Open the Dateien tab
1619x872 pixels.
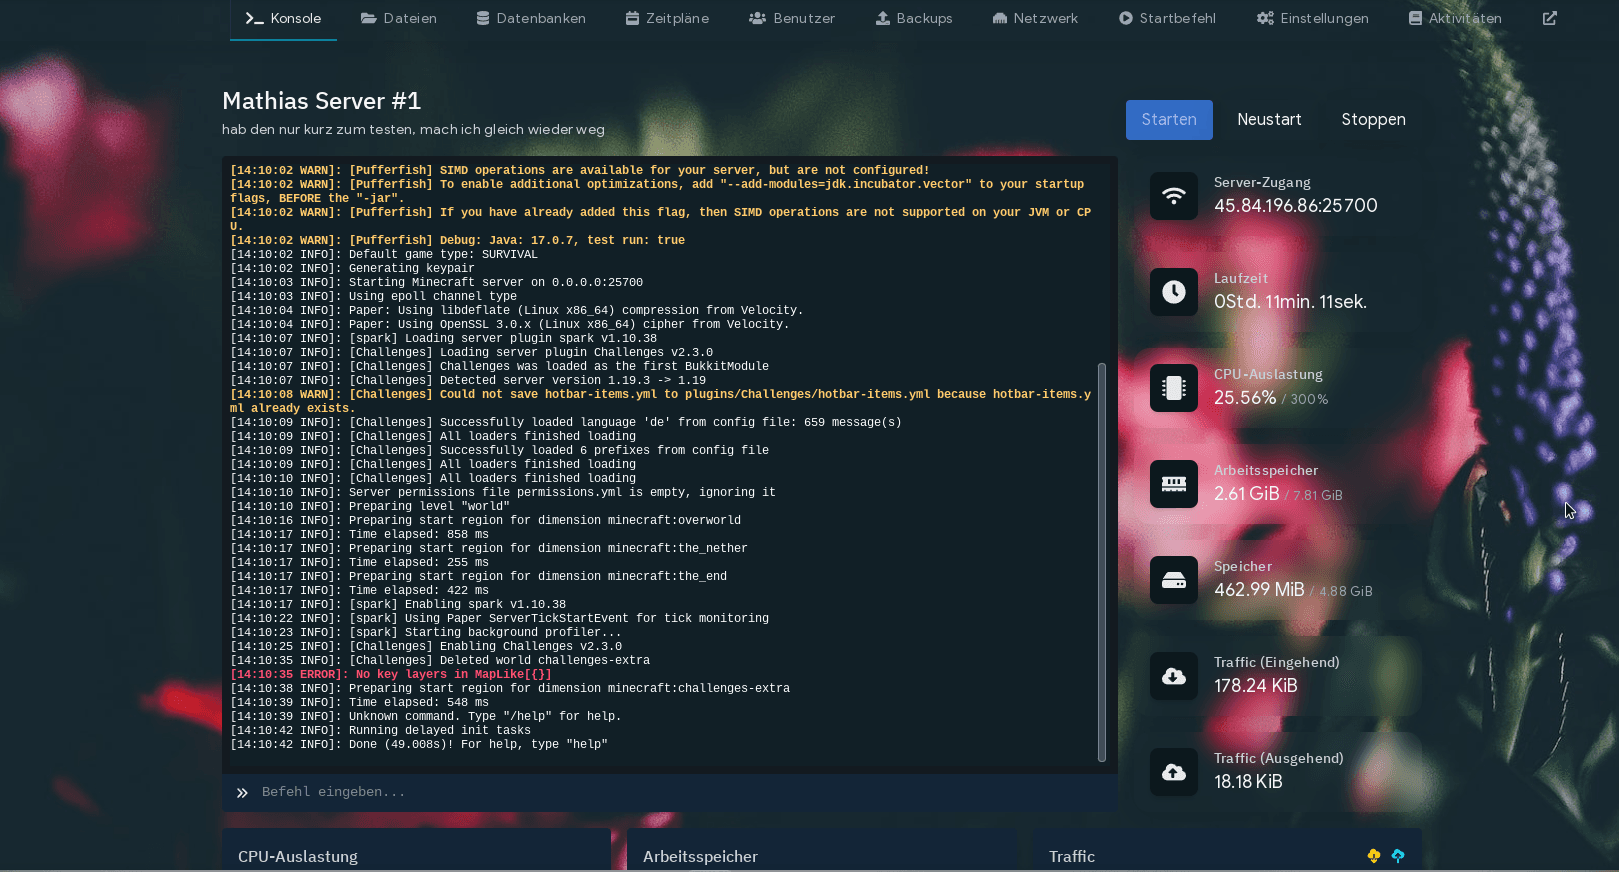399,18
